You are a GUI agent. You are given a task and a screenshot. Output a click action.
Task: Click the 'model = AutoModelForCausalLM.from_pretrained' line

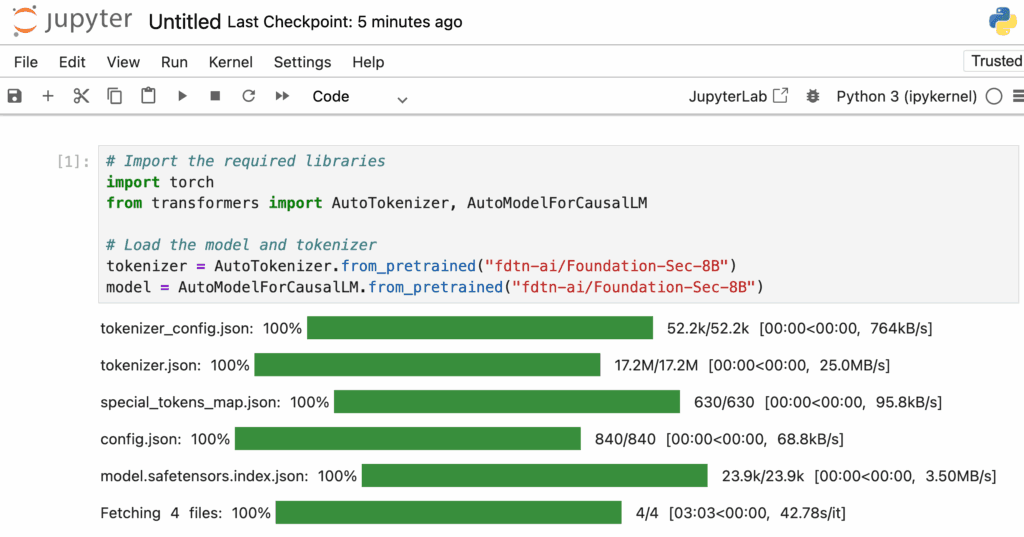pyautogui.click(x=435, y=287)
